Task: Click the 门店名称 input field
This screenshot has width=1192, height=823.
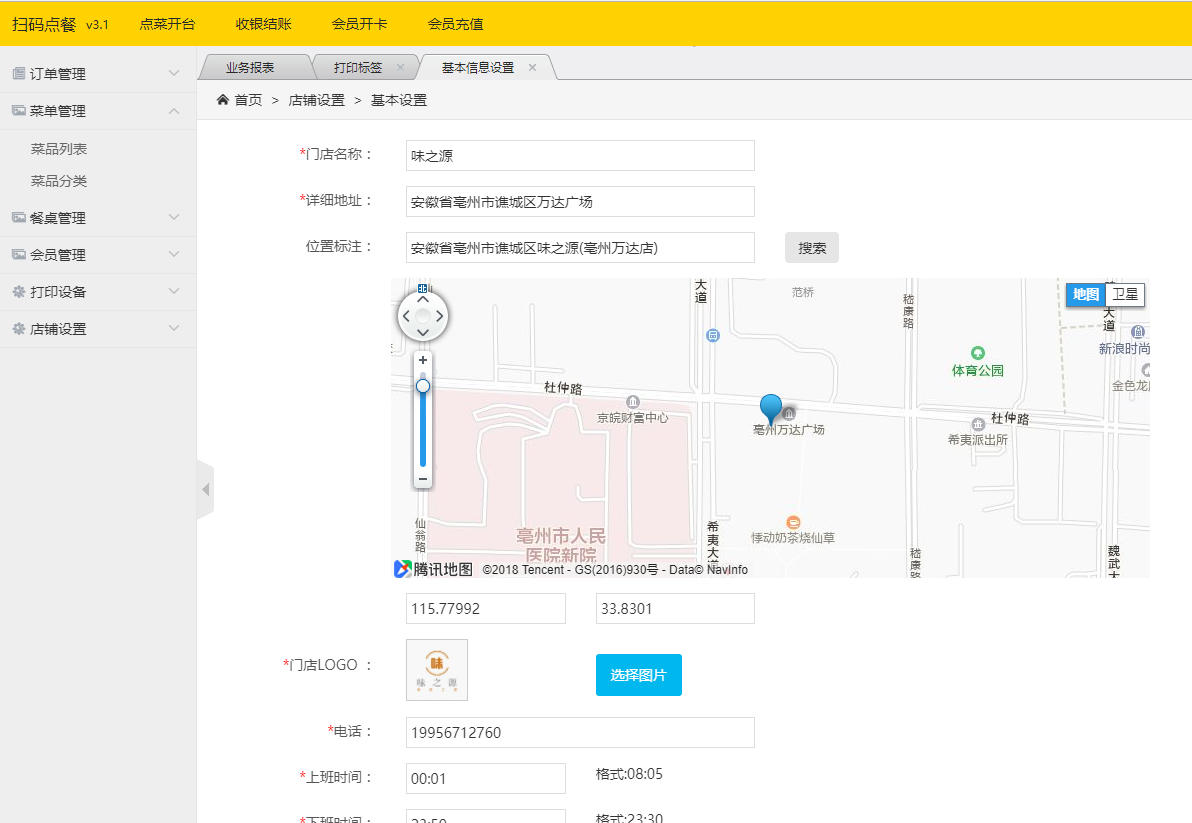Action: tap(580, 156)
